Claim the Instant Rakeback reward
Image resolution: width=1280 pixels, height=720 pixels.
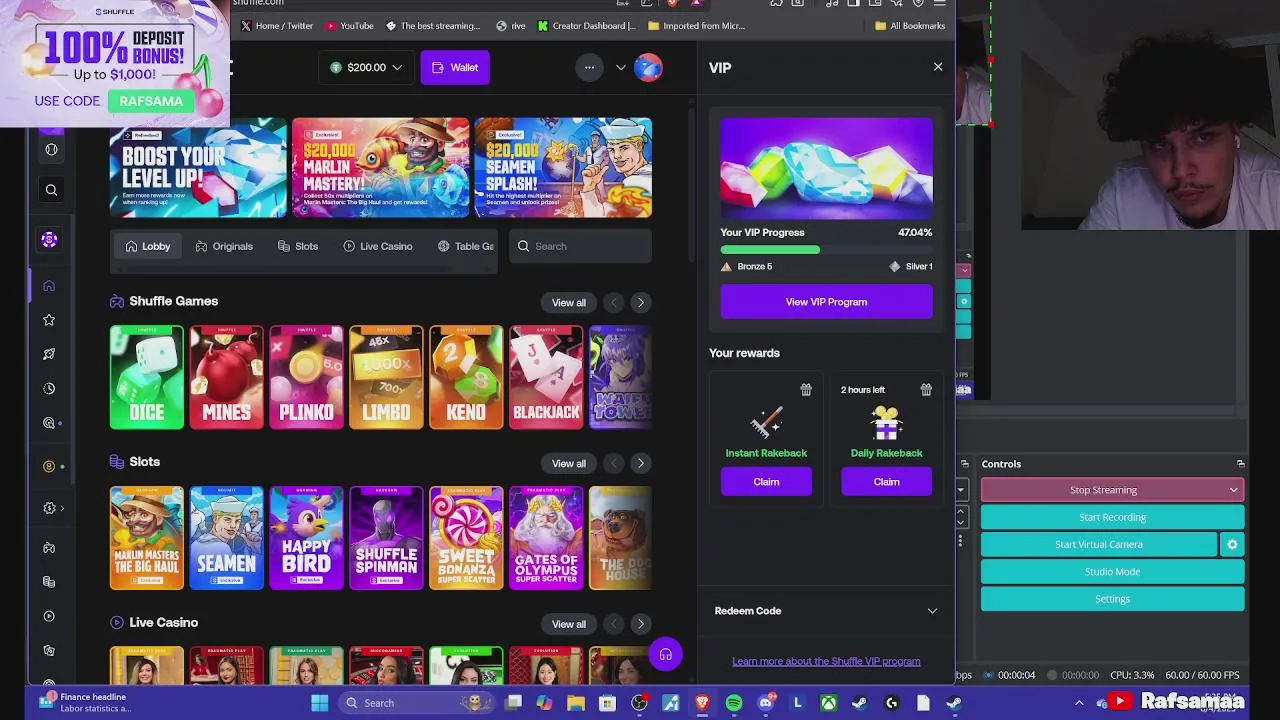point(766,482)
